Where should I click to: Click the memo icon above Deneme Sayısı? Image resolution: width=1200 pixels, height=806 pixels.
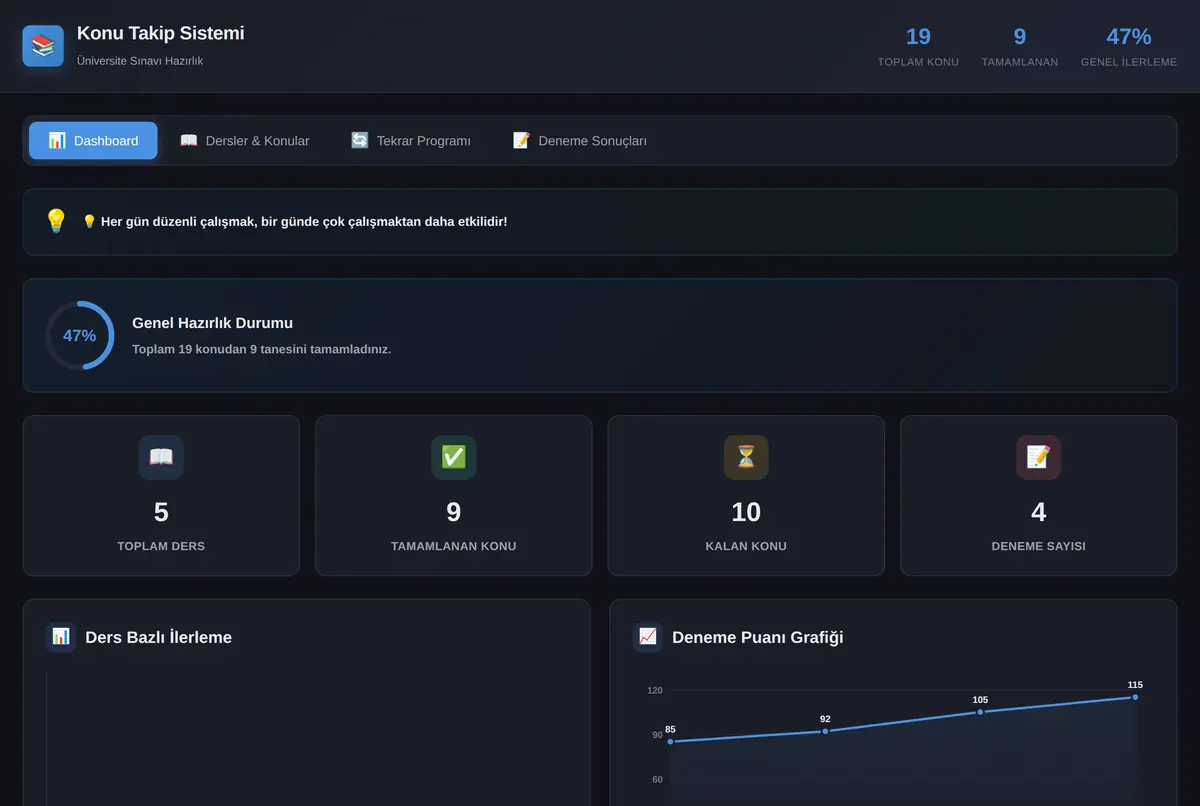coord(1038,457)
